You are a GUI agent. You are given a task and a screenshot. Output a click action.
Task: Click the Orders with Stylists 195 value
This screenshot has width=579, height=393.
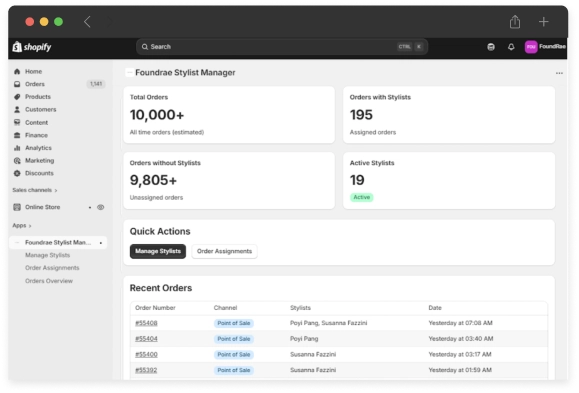[361, 115]
